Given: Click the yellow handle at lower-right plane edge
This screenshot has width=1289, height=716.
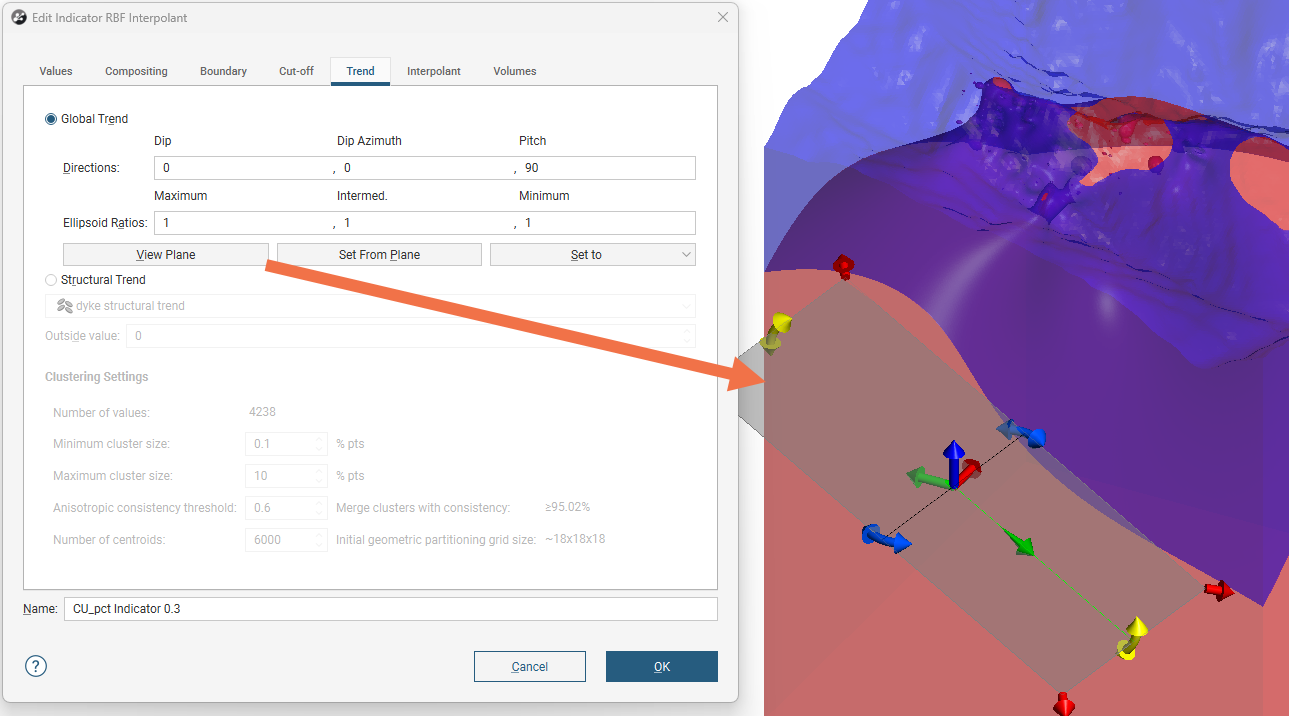Looking at the screenshot, I should coord(1133,637).
